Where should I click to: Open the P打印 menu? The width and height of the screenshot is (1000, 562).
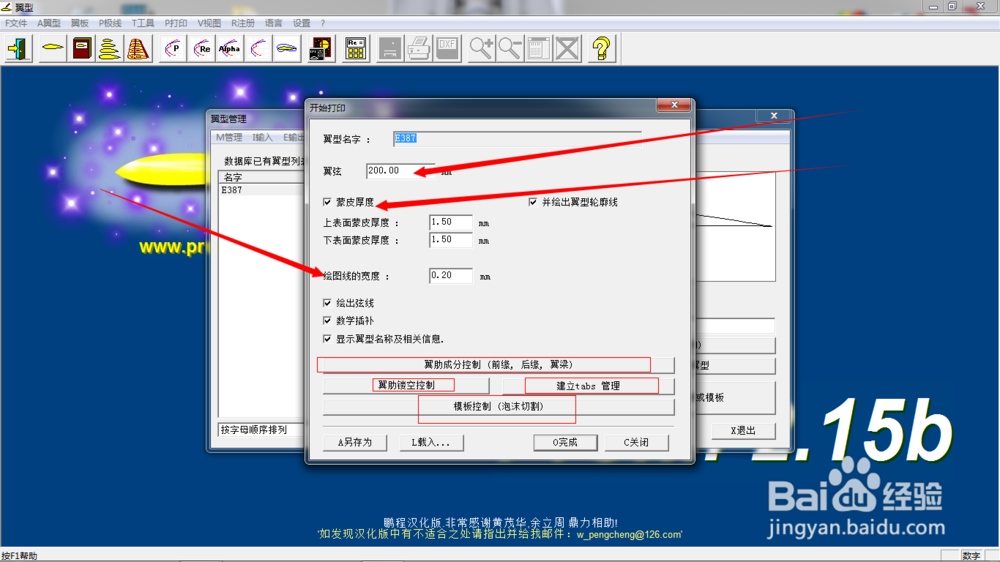(176, 23)
